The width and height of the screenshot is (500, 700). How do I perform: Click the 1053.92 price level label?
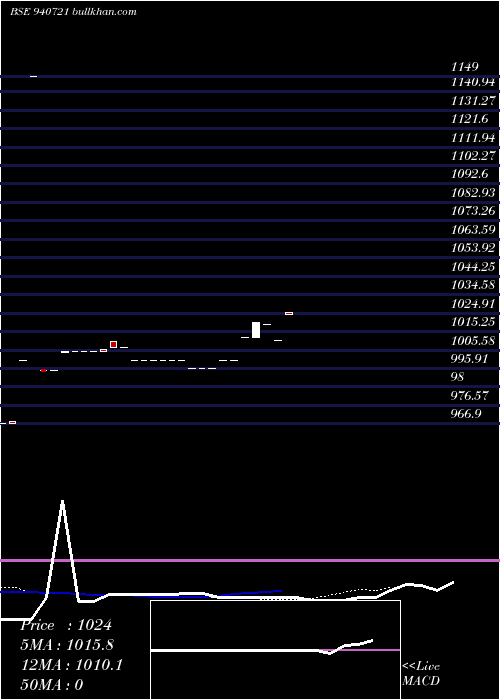473,248
